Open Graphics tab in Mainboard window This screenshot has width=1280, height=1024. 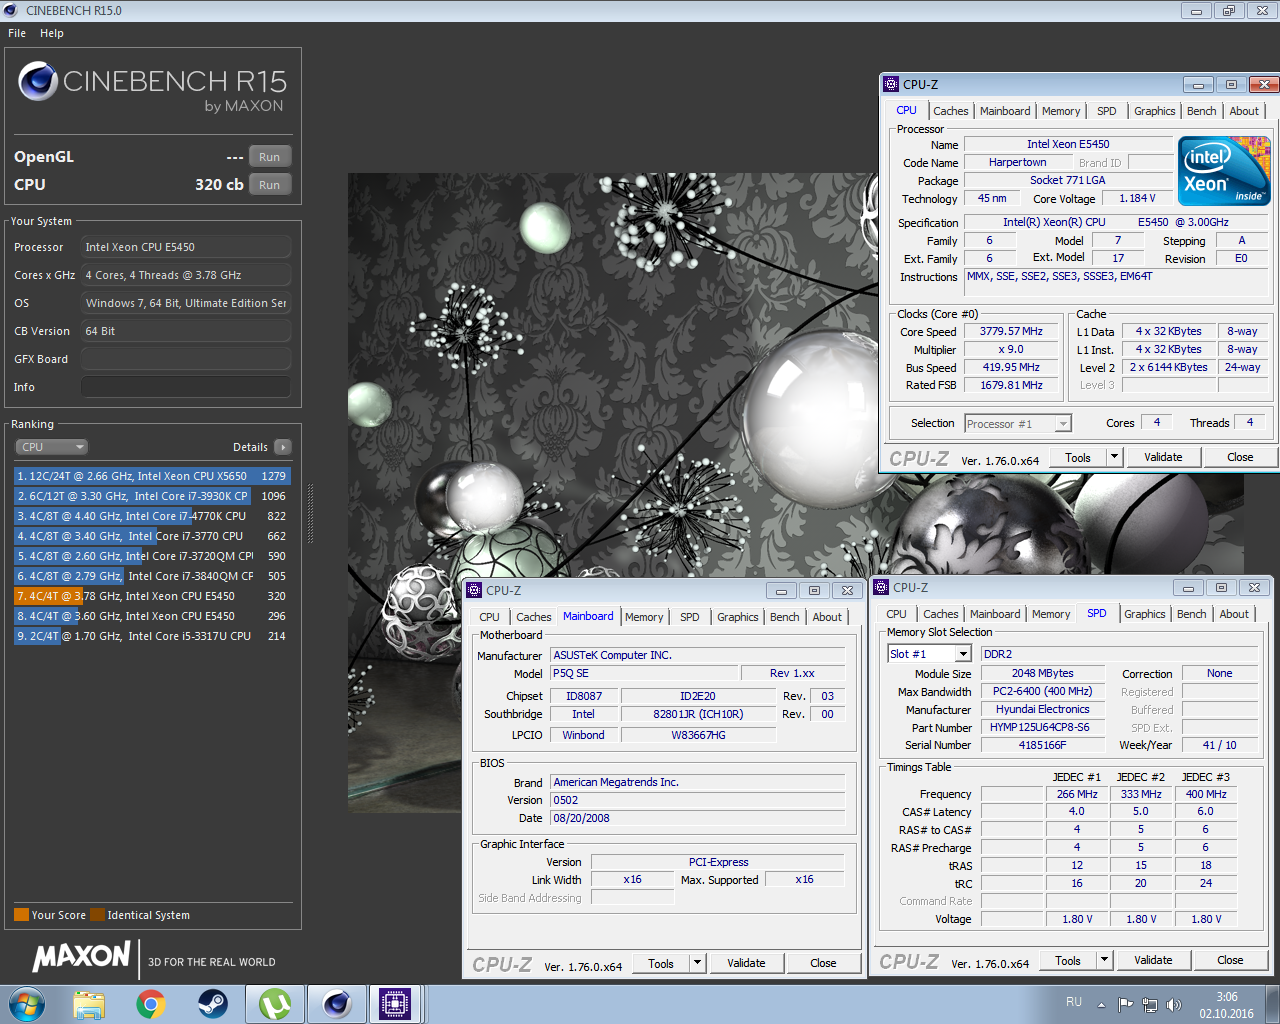tap(738, 617)
